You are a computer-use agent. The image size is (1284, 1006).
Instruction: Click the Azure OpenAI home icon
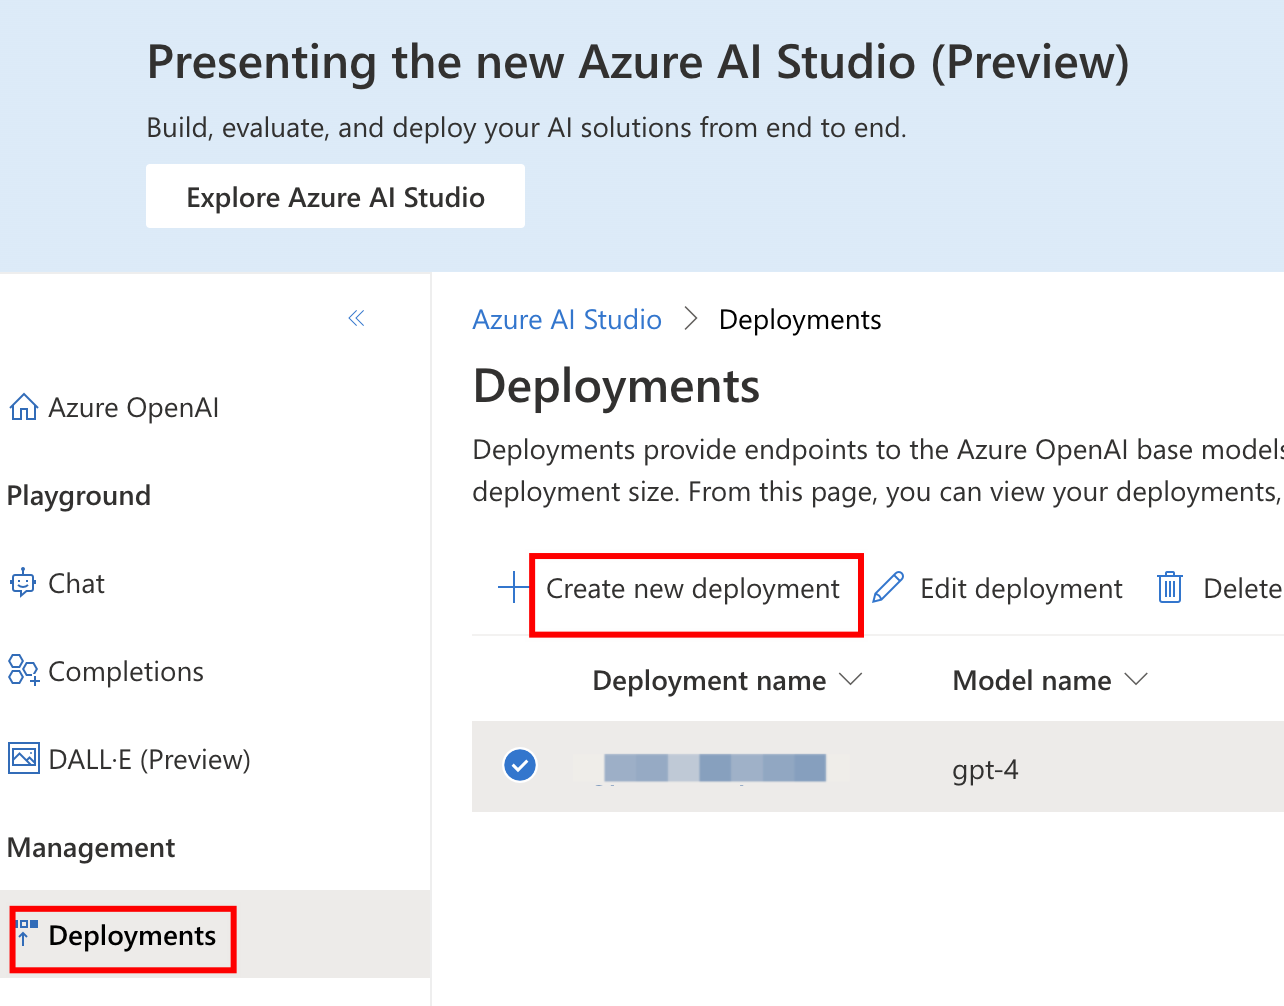pos(23,408)
